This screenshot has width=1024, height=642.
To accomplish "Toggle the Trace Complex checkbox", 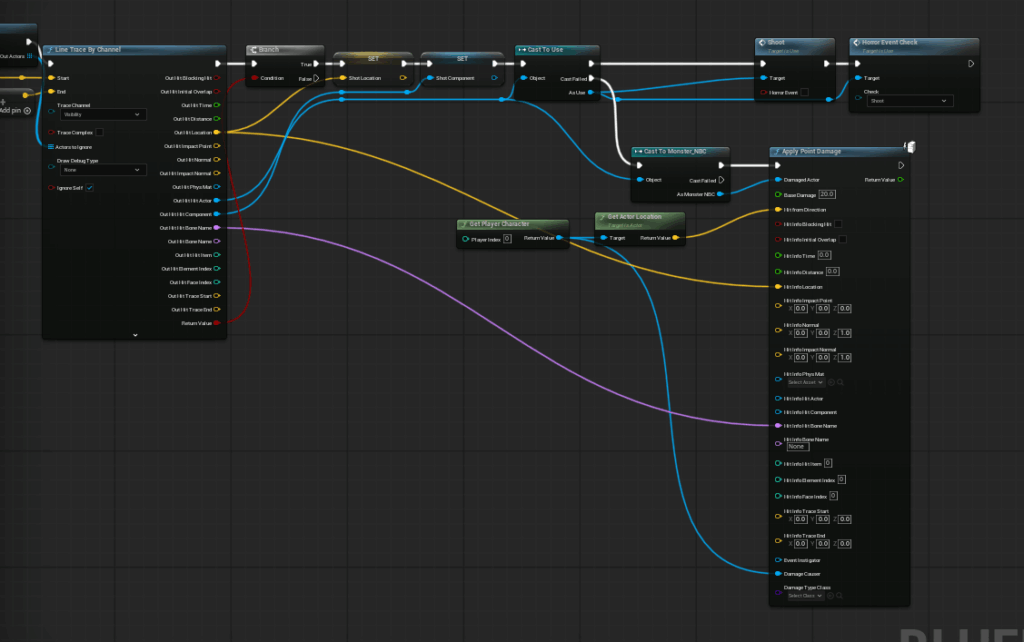I will coord(98,132).
